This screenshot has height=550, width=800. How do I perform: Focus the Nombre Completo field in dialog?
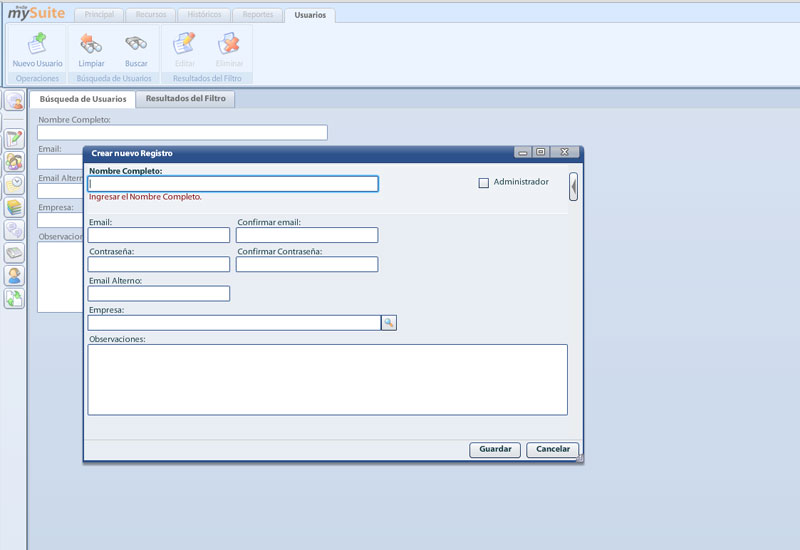233,184
